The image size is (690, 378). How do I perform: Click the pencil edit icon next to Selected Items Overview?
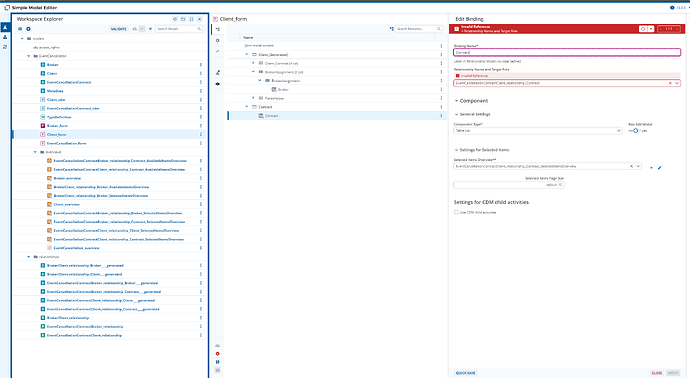click(x=659, y=168)
